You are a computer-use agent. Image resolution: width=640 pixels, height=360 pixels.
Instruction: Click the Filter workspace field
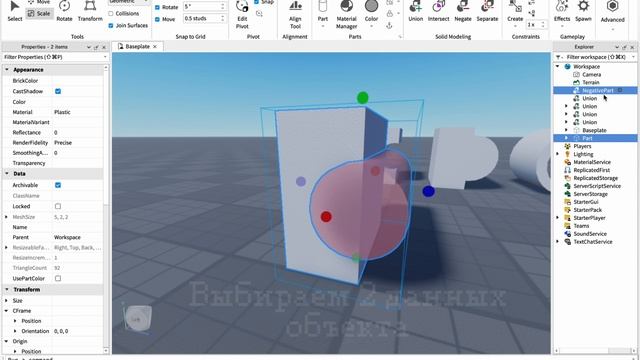[x=597, y=57]
